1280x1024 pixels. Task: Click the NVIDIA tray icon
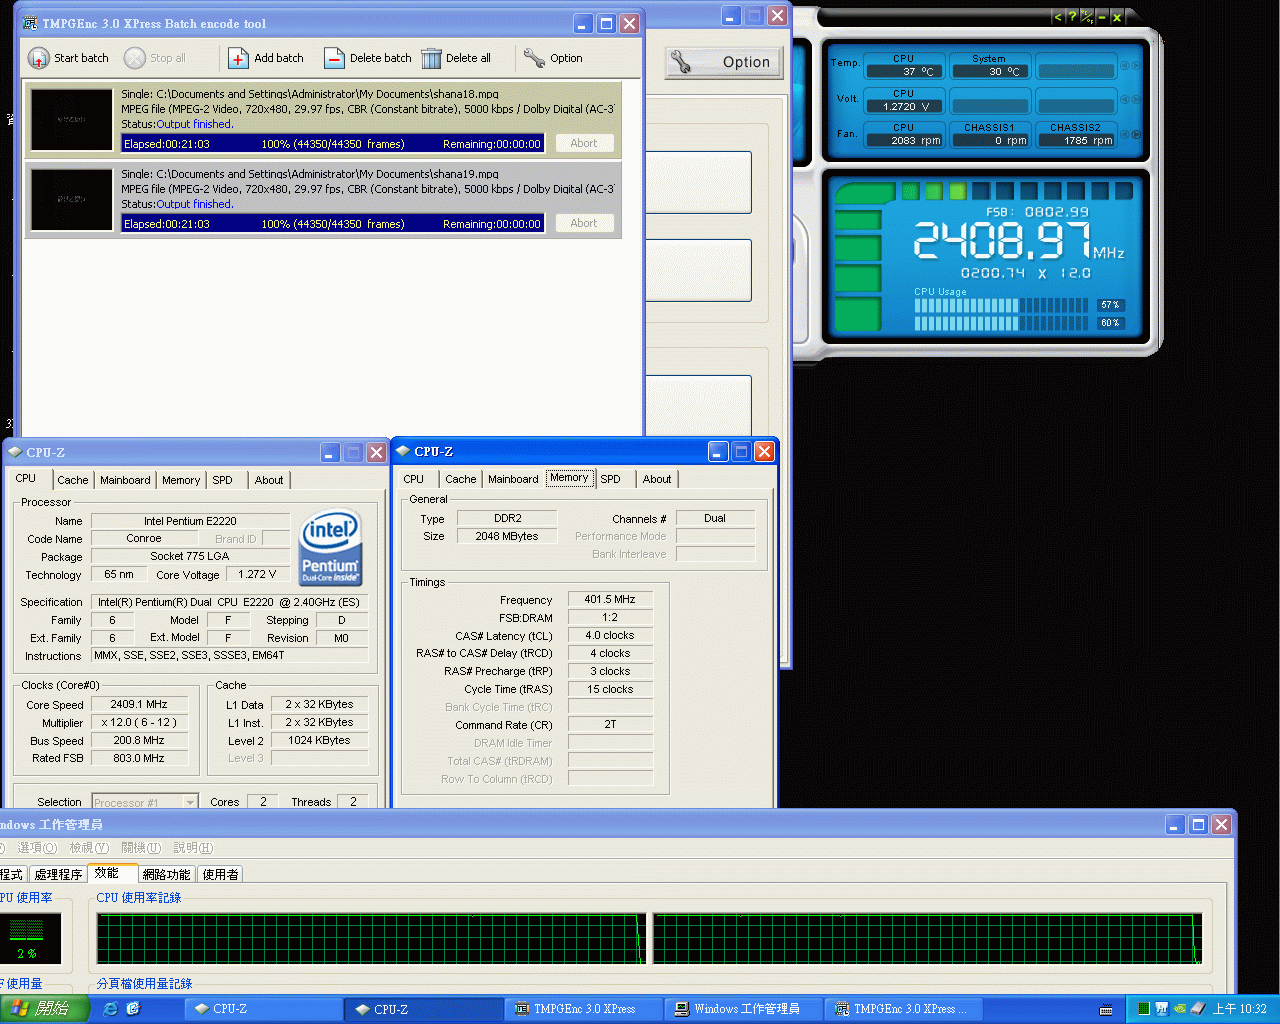point(1180,1009)
